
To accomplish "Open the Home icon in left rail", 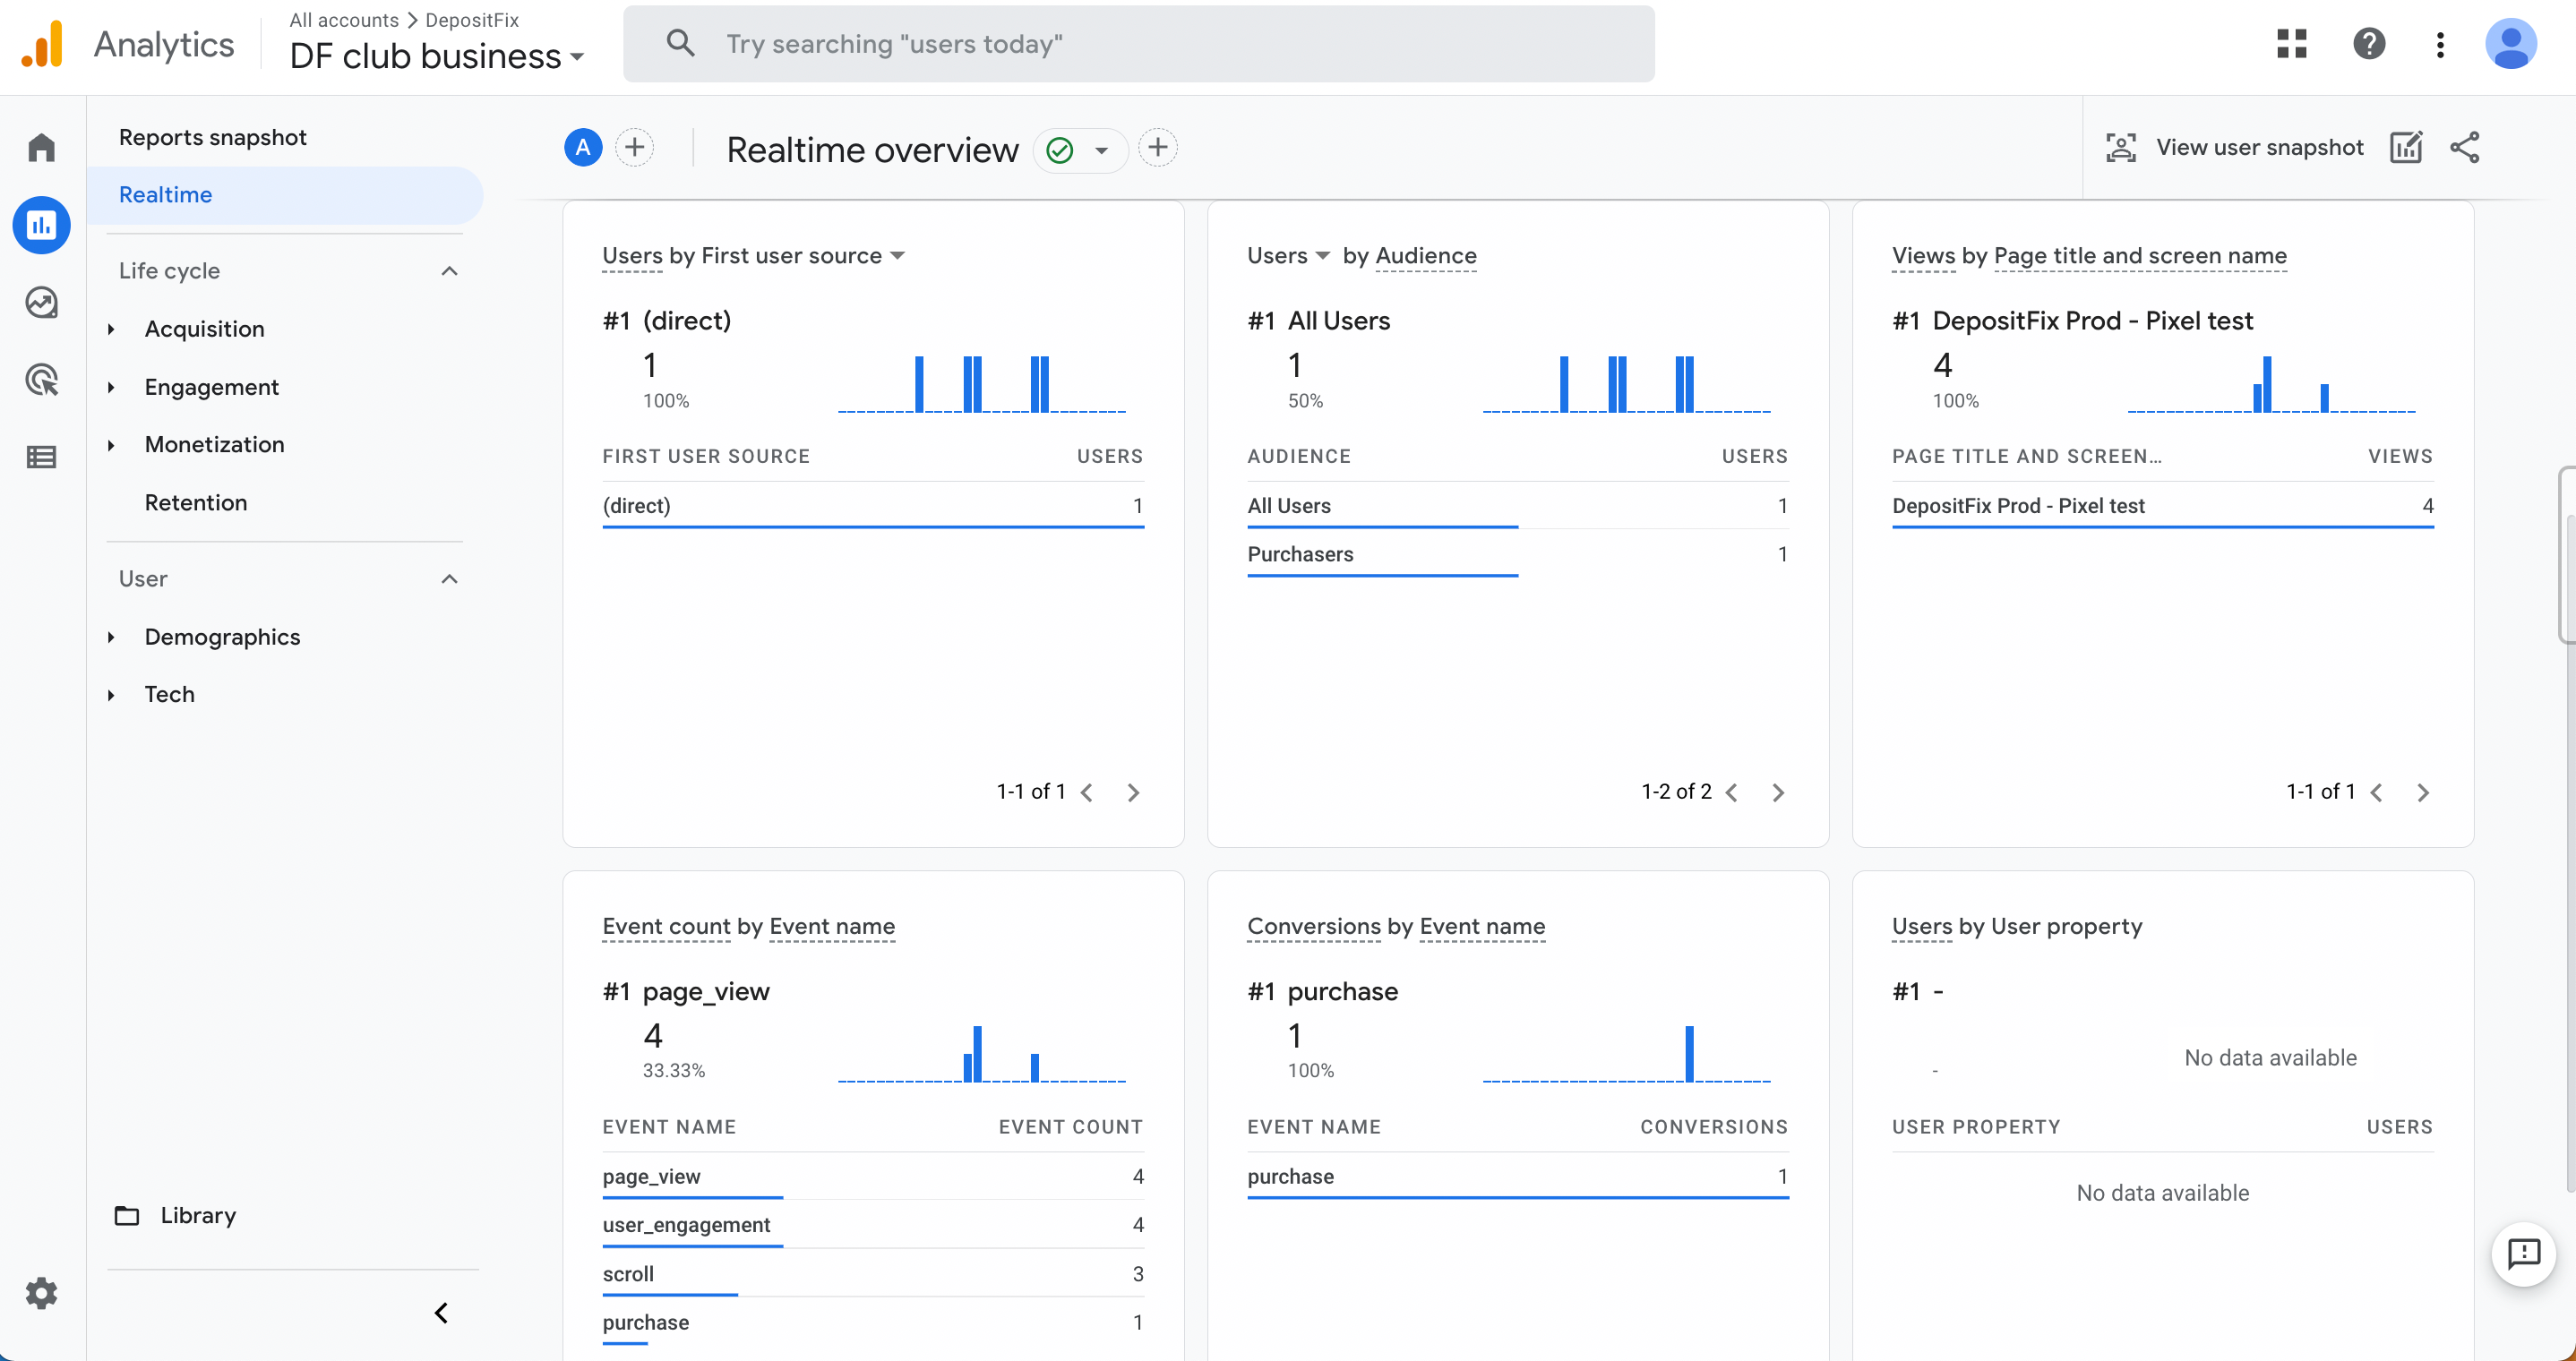I will [x=41, y=148].
